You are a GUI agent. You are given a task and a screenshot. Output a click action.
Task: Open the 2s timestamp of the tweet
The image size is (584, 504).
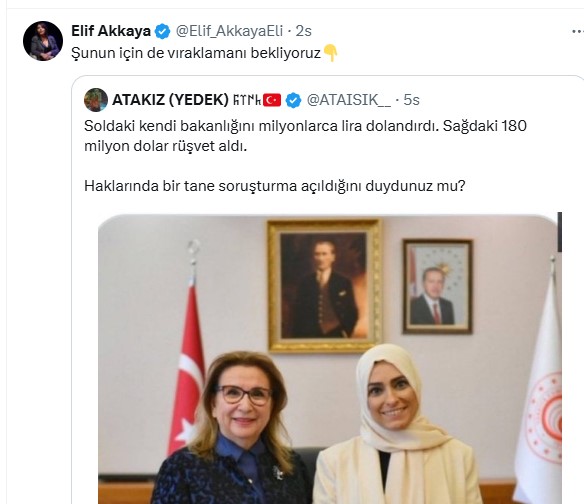coord(304,31)
